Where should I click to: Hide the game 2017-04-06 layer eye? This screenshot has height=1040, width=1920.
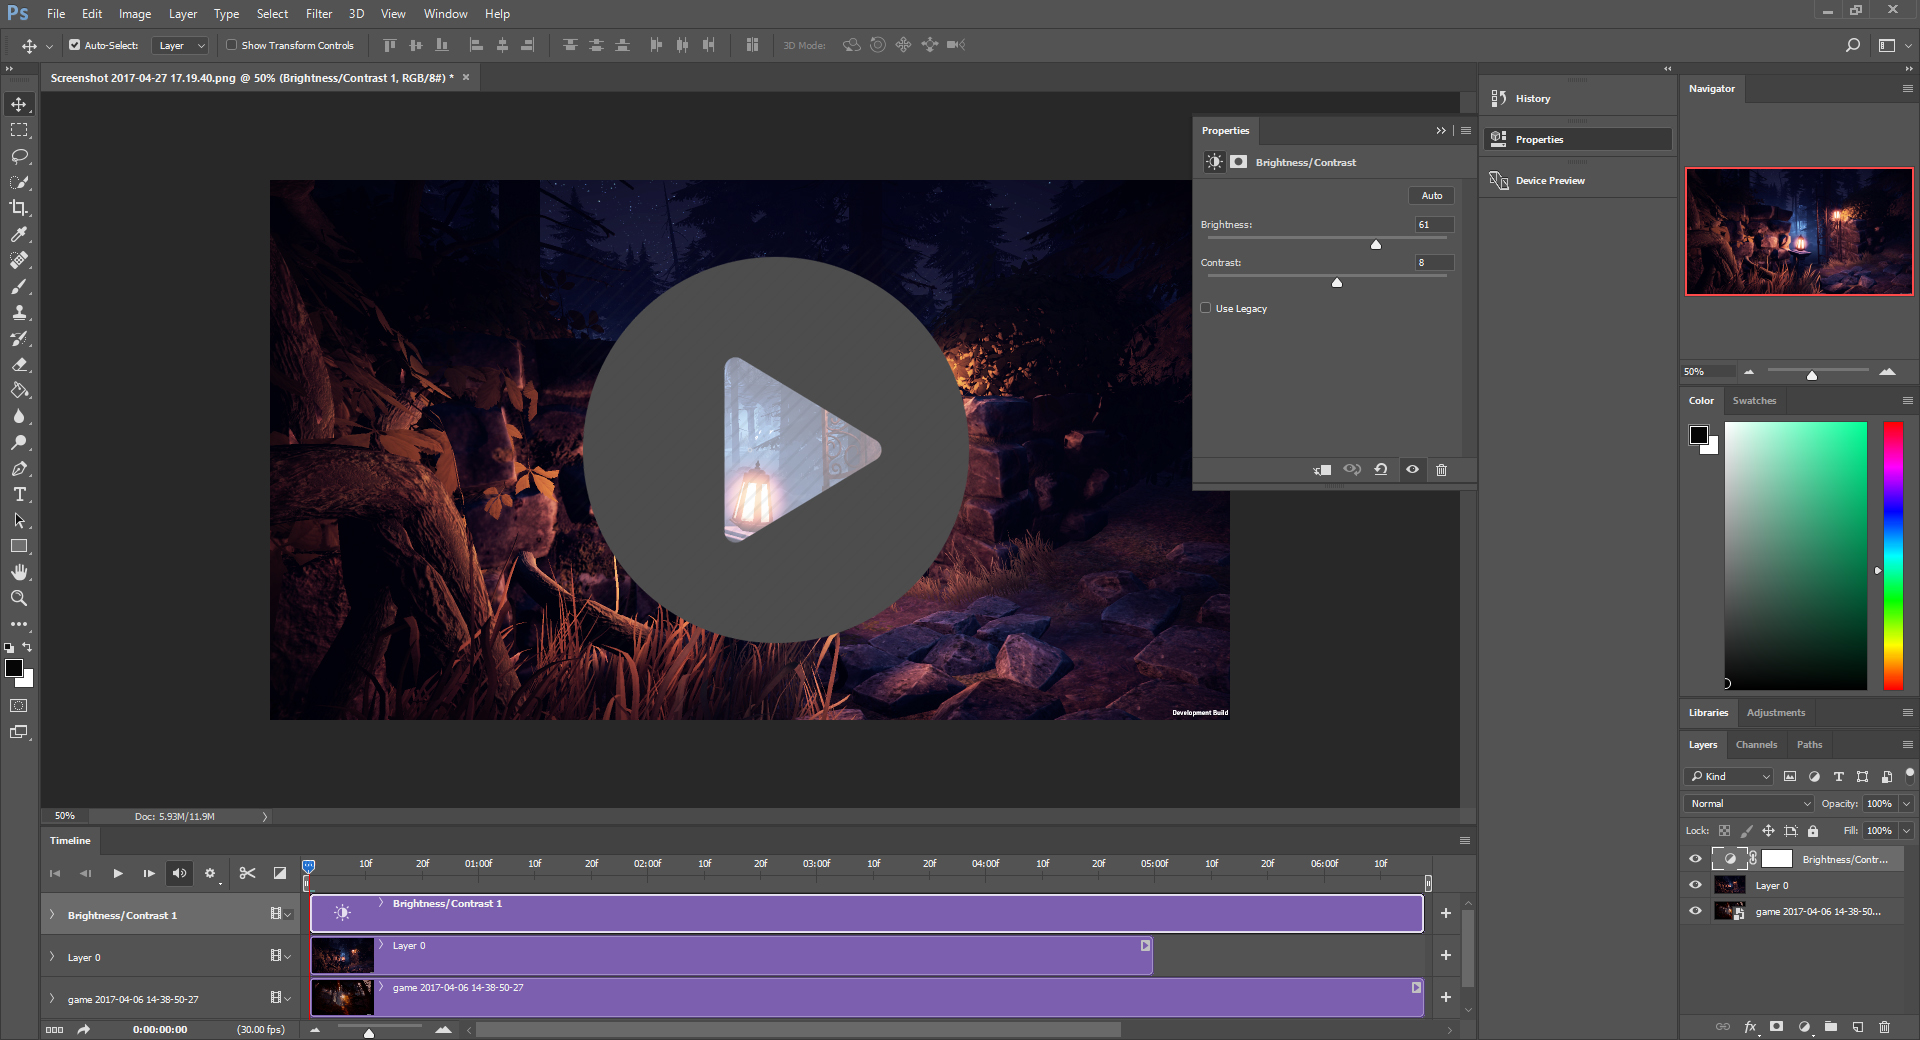pyautogui.click(x=1695, y=911)
